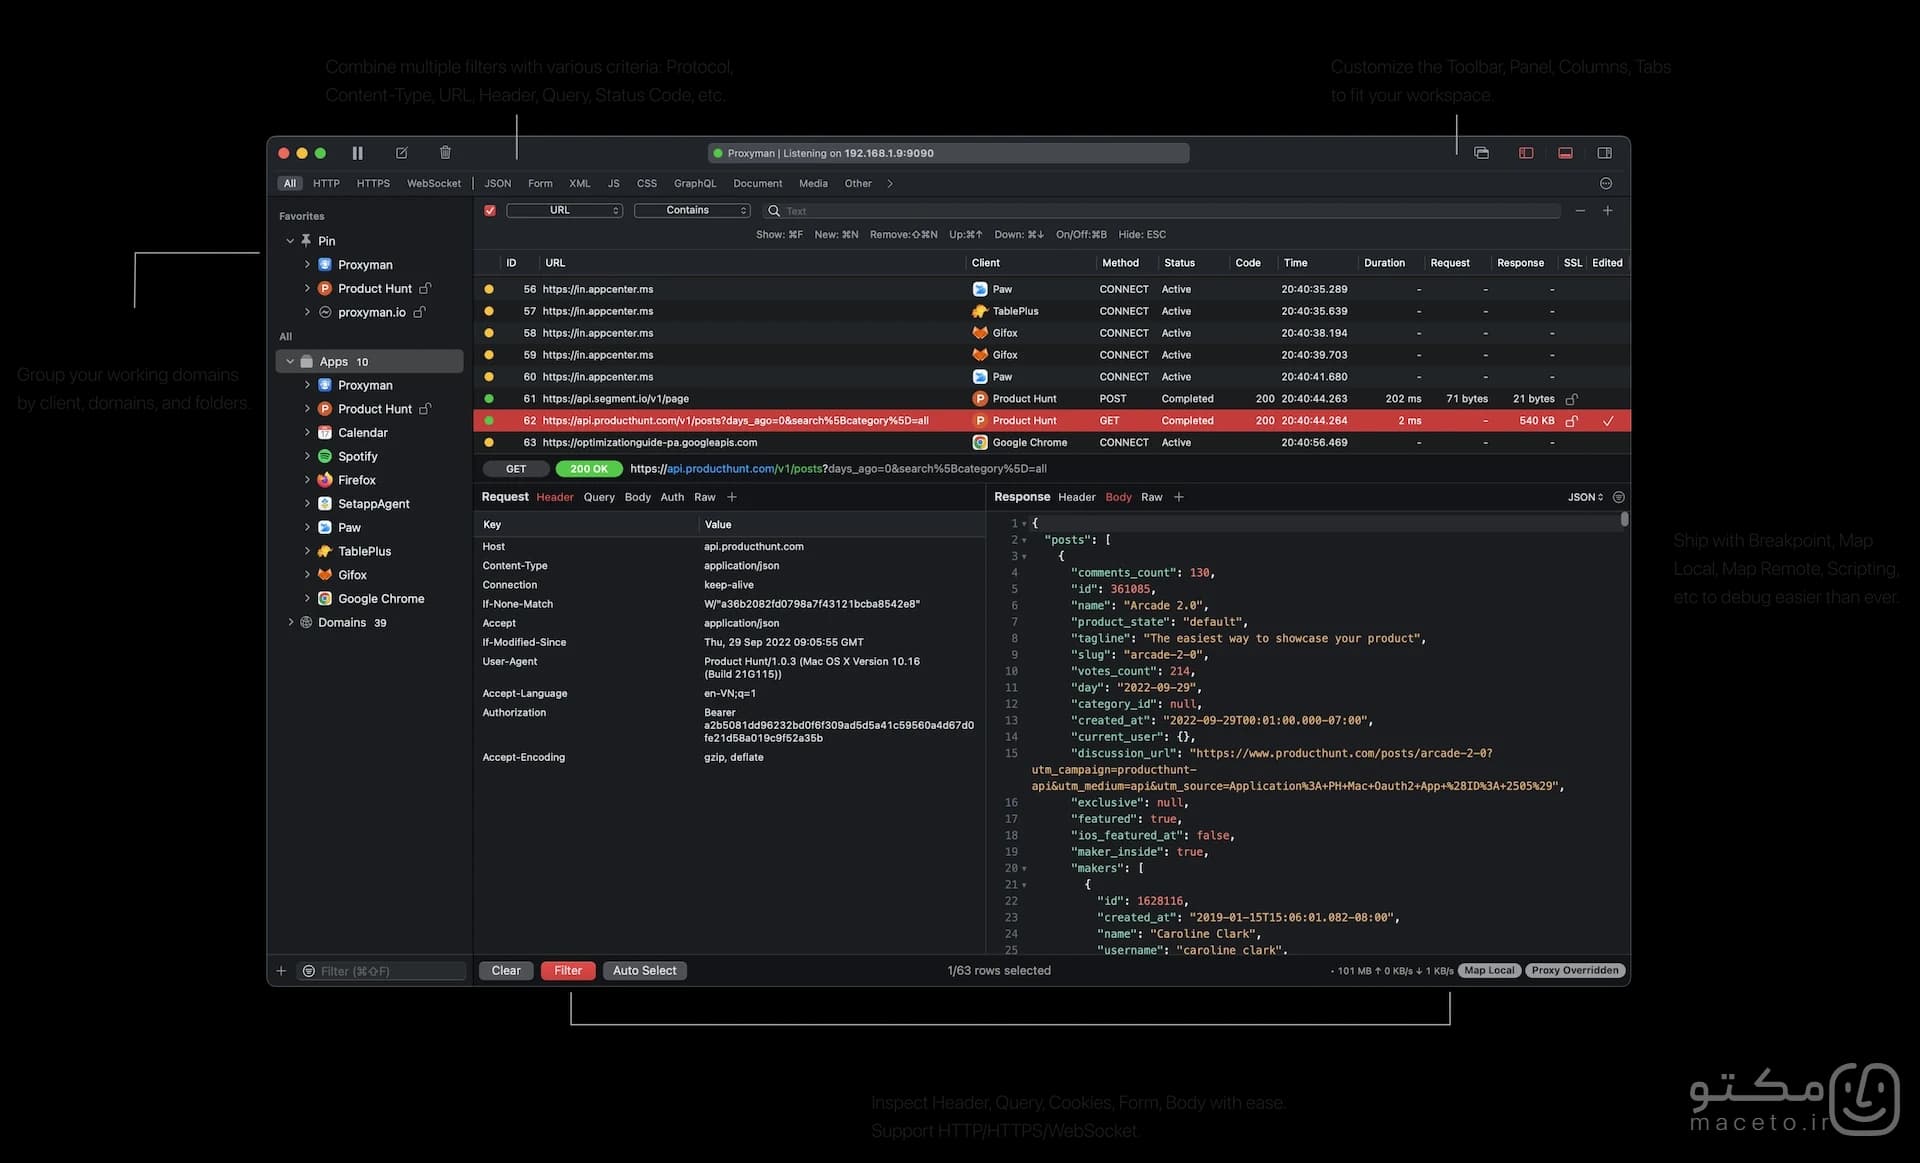Click the red Filter button
Image resolution: width=1920 pixels, height=1163 pixels.
(568, 970)
